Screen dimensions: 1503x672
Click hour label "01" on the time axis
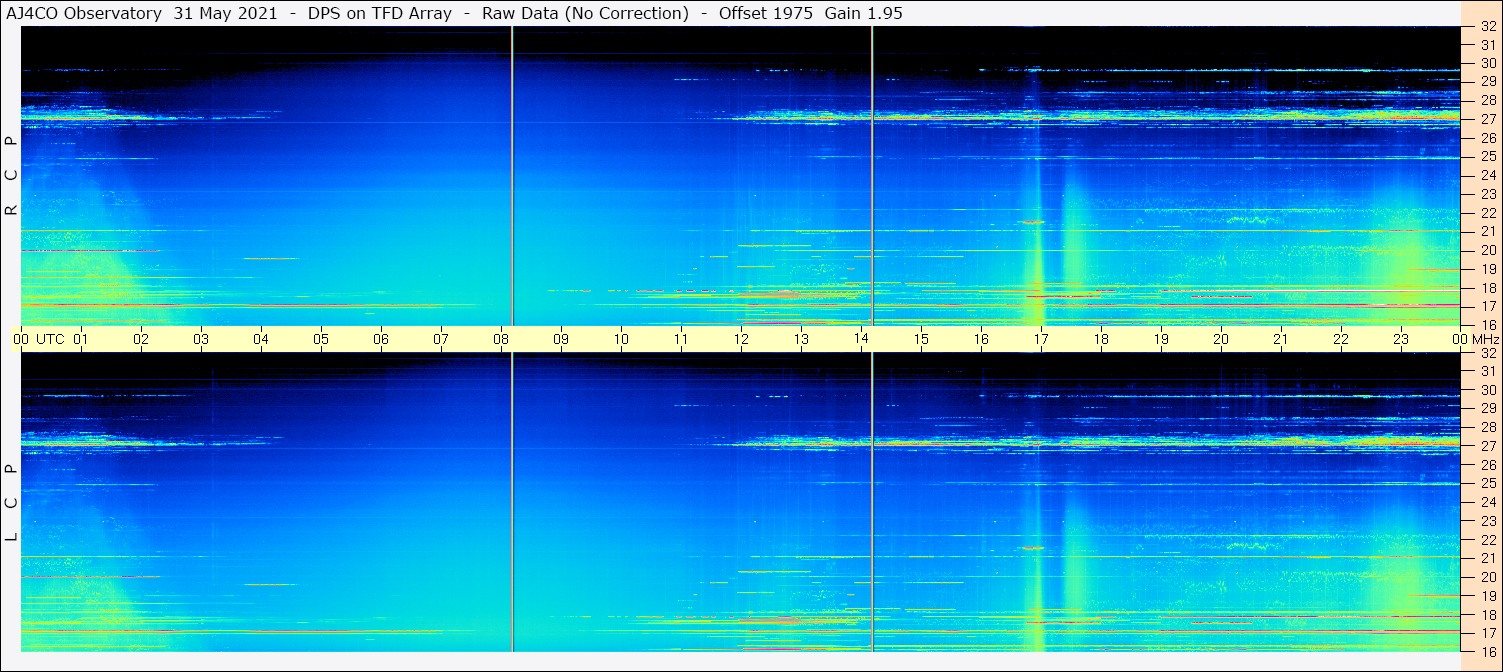pos(81,339)
